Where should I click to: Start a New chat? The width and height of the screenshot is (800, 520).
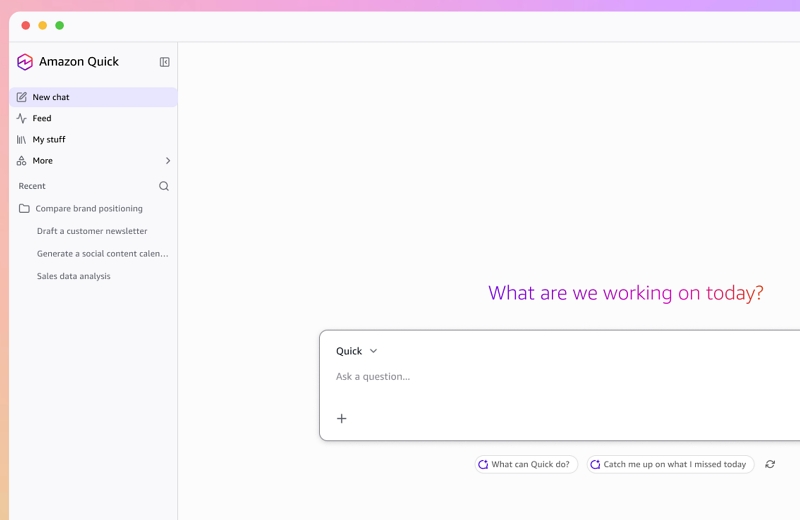tap(93, 97)
